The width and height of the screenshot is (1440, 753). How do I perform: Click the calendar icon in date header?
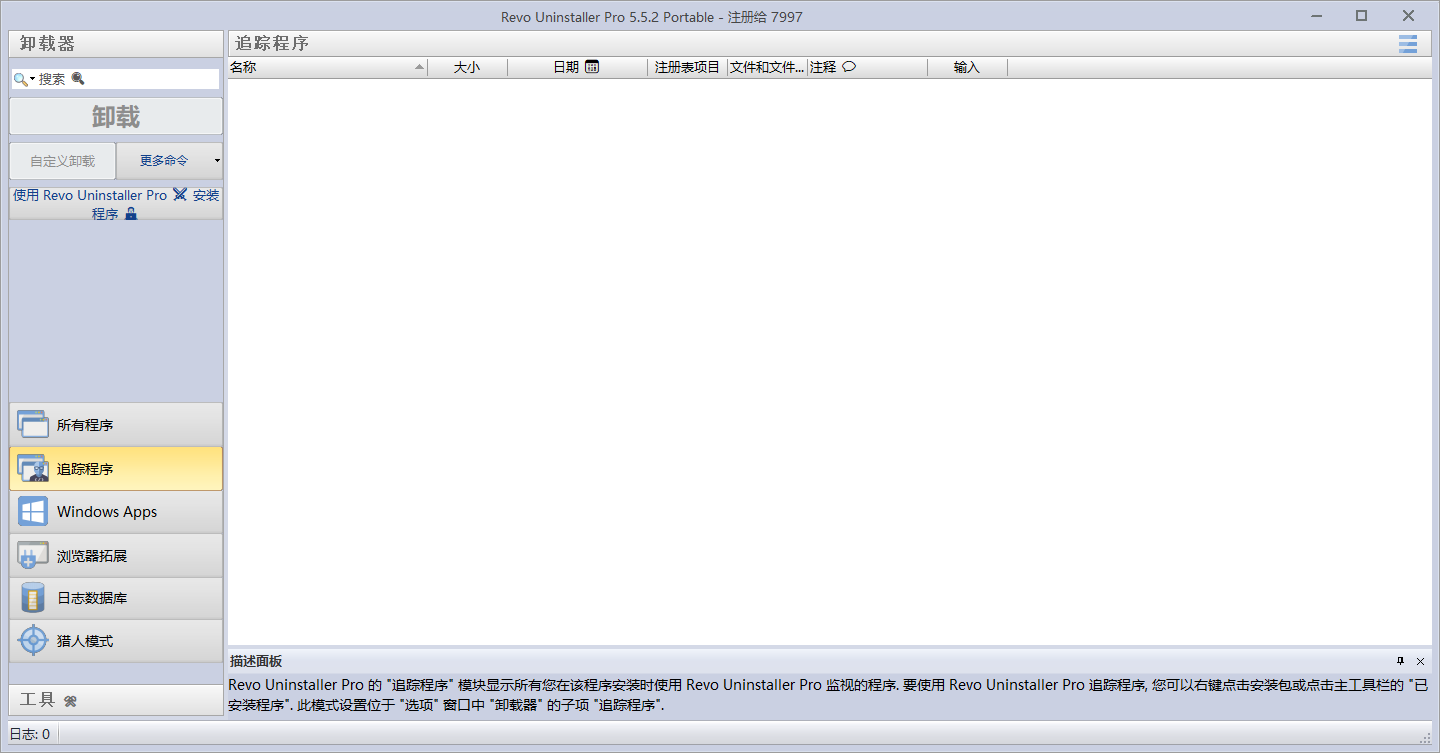[592, 67]
